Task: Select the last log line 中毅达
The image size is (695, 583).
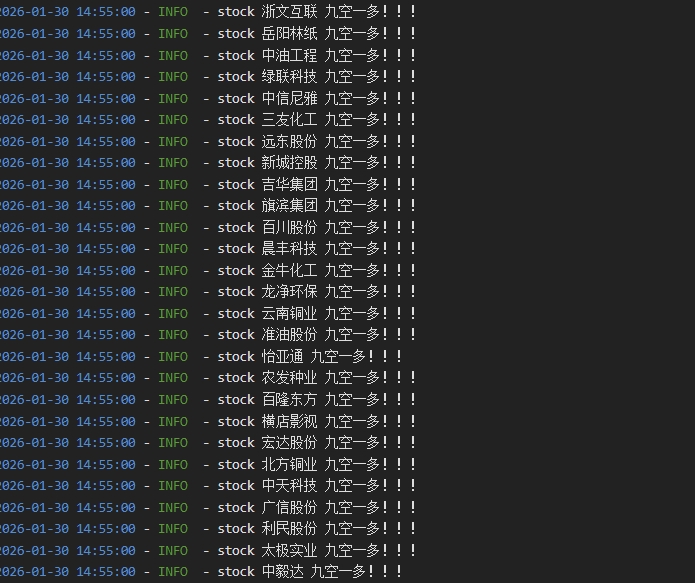Action: tap(201, 571)
